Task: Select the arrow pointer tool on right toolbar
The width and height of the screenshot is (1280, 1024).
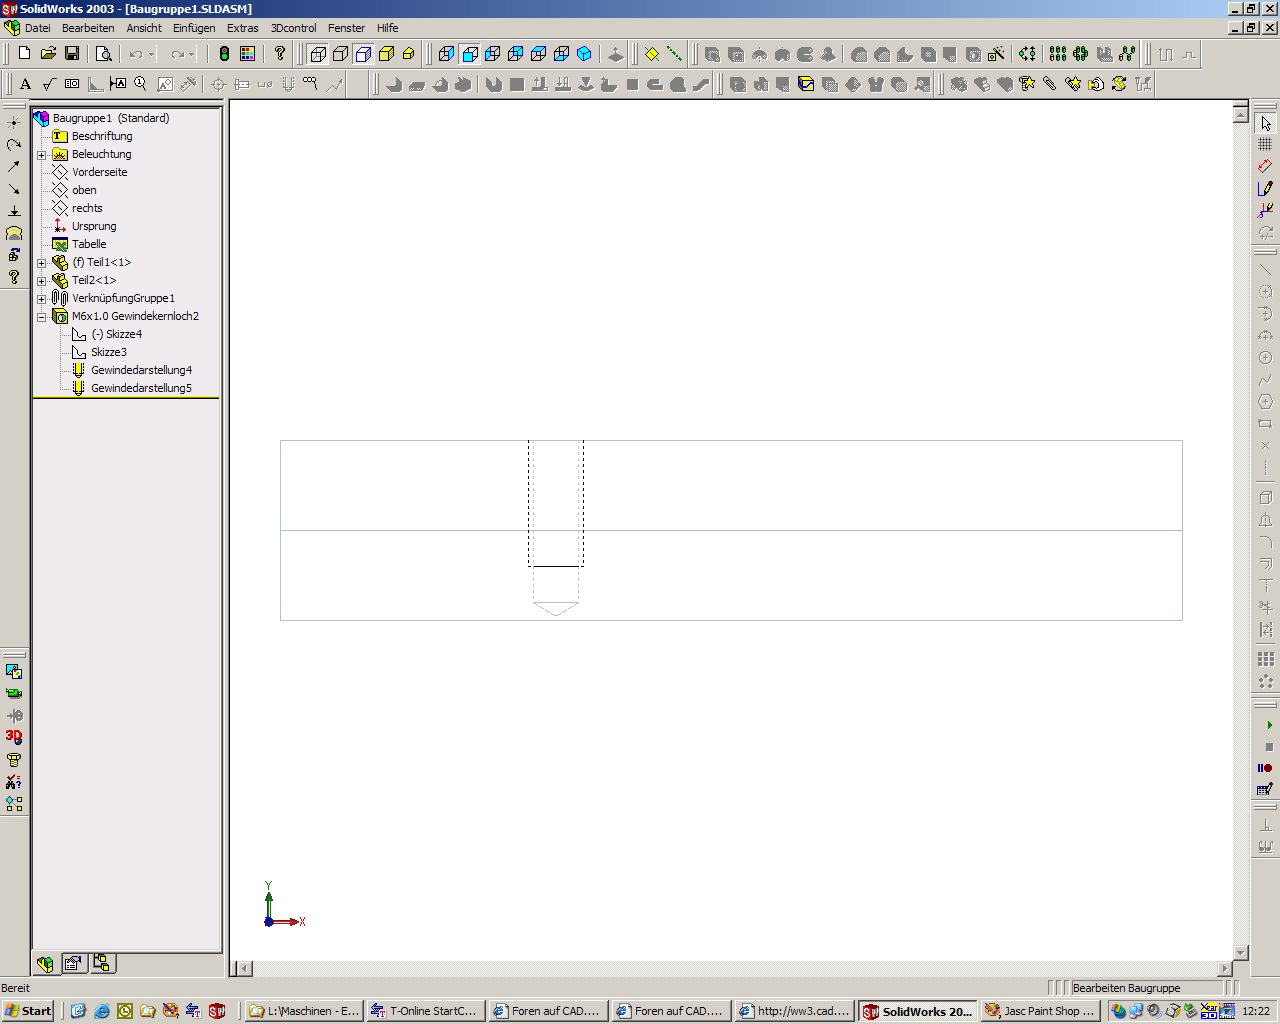Action: coord(1266,123)
